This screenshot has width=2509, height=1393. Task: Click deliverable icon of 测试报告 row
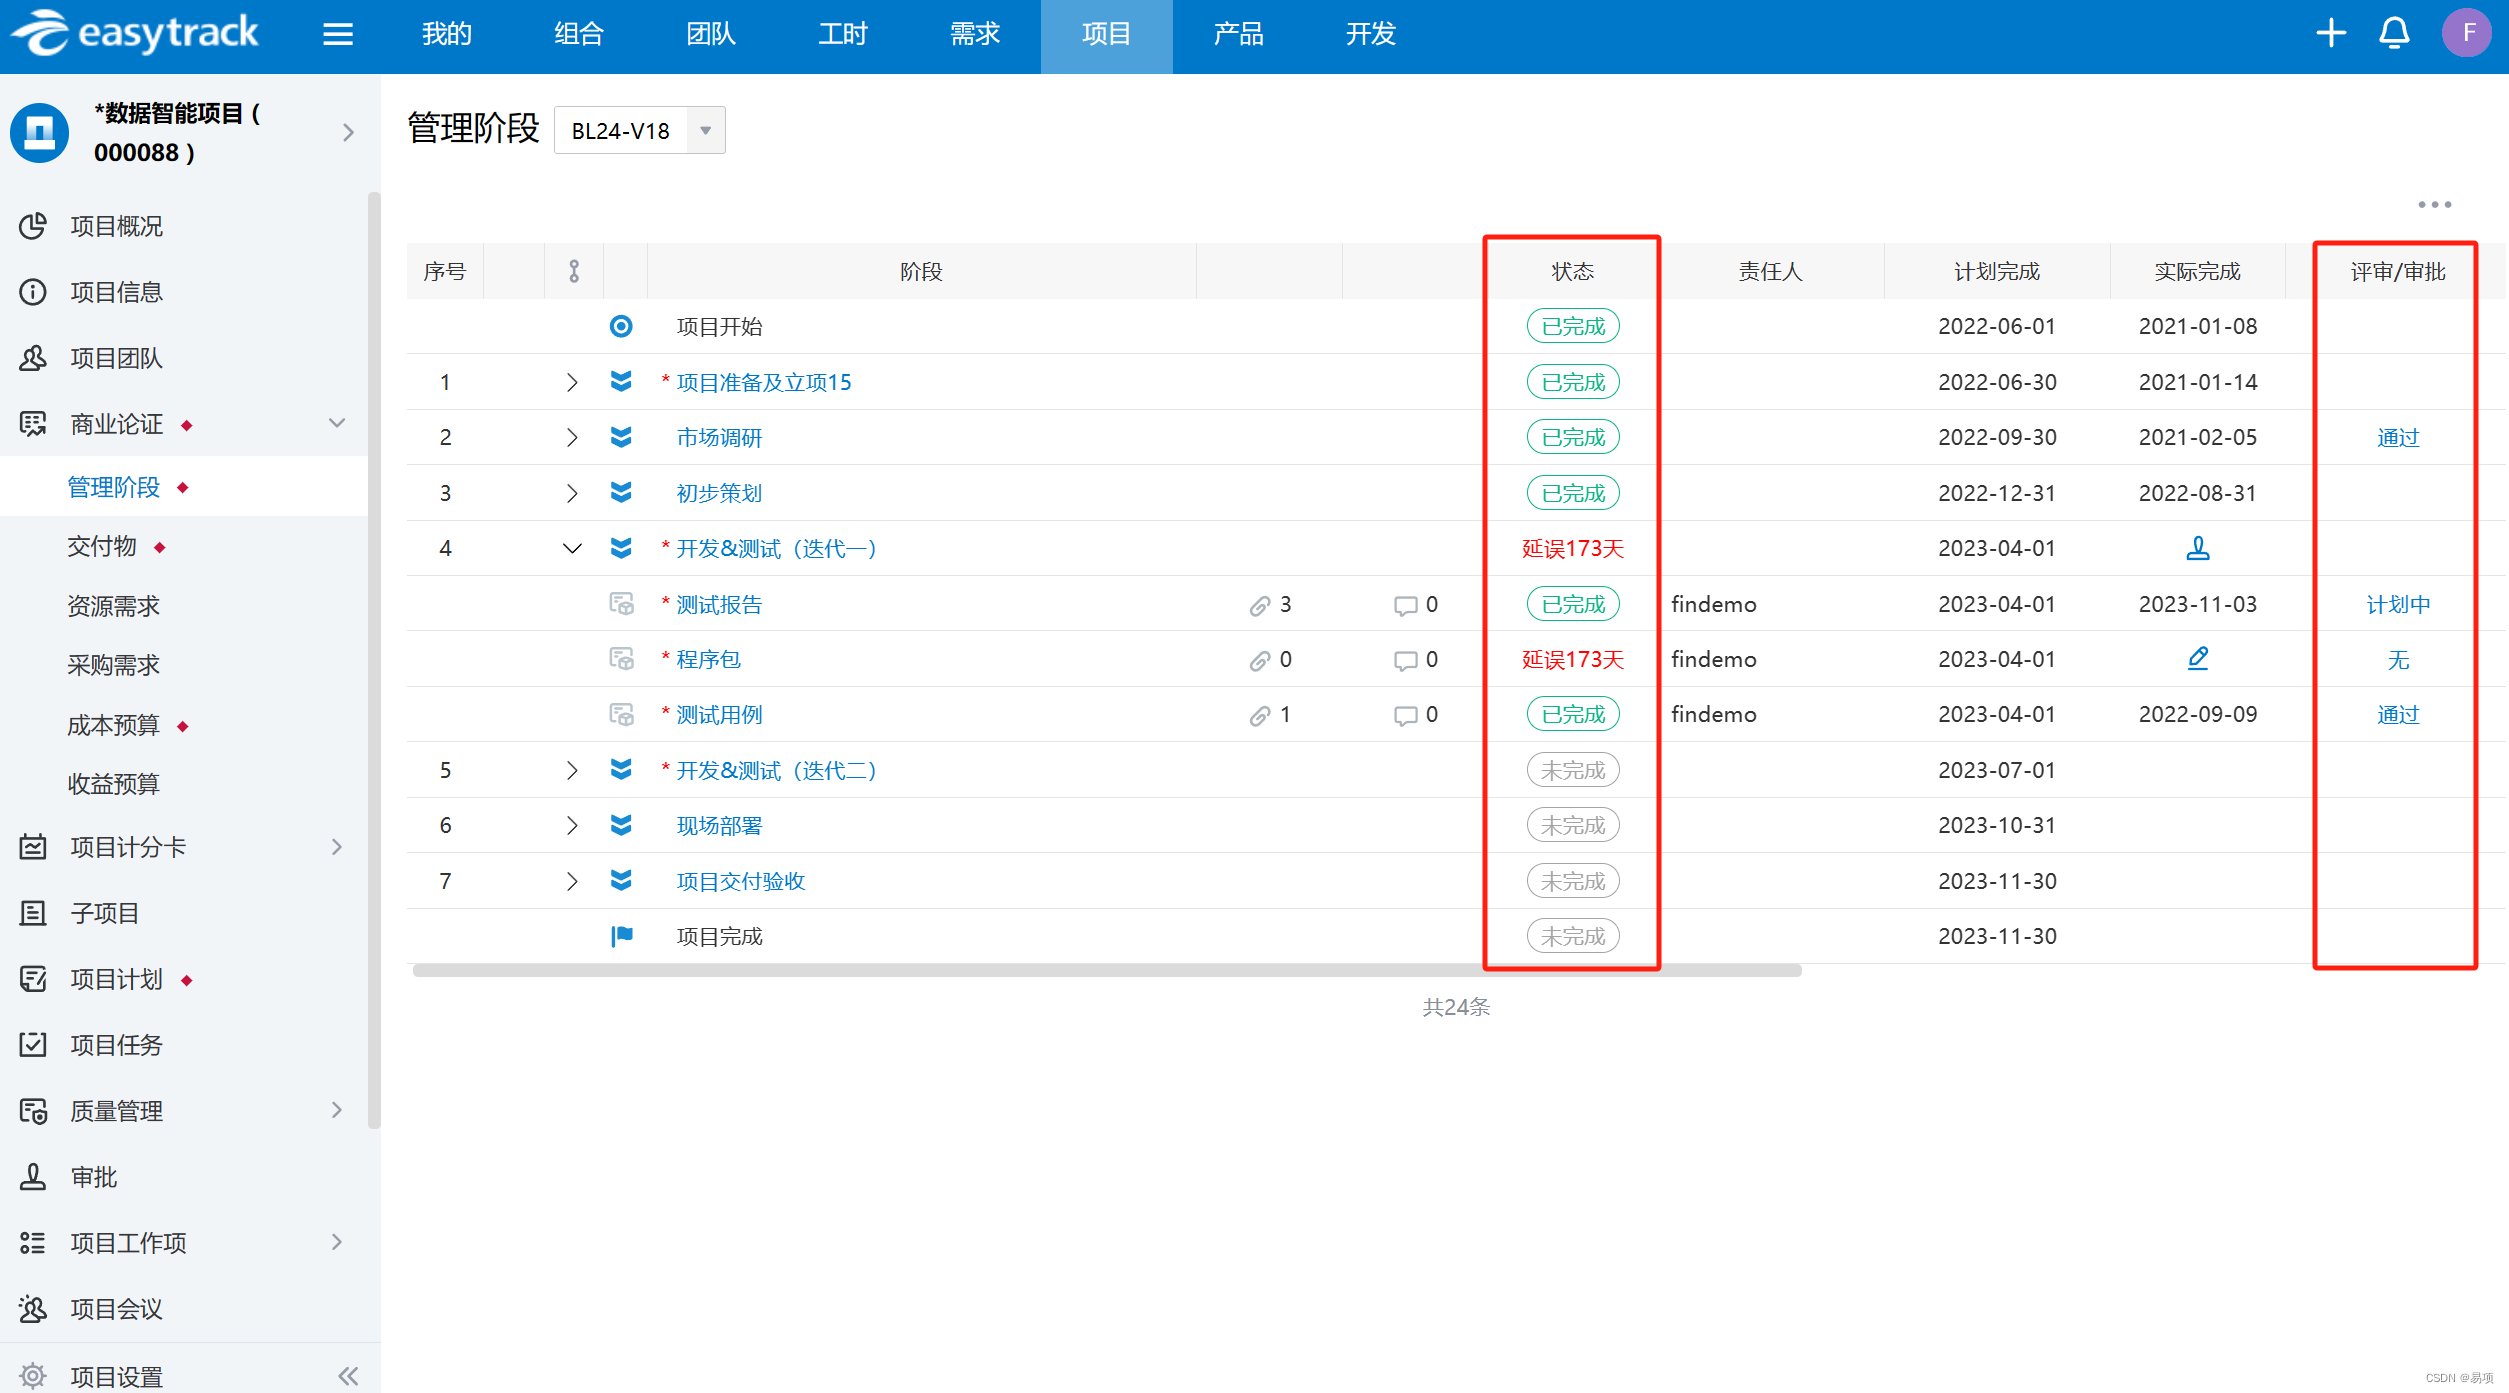pos(621,604)
